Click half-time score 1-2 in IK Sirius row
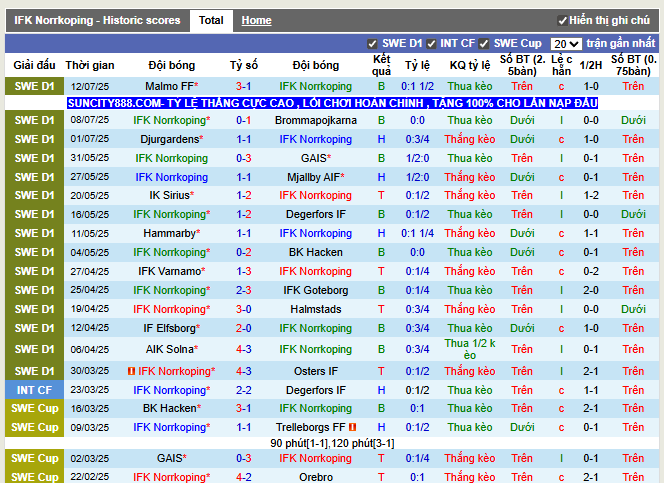The width and height of the screenshot is (664, 483). pos(591,195)
